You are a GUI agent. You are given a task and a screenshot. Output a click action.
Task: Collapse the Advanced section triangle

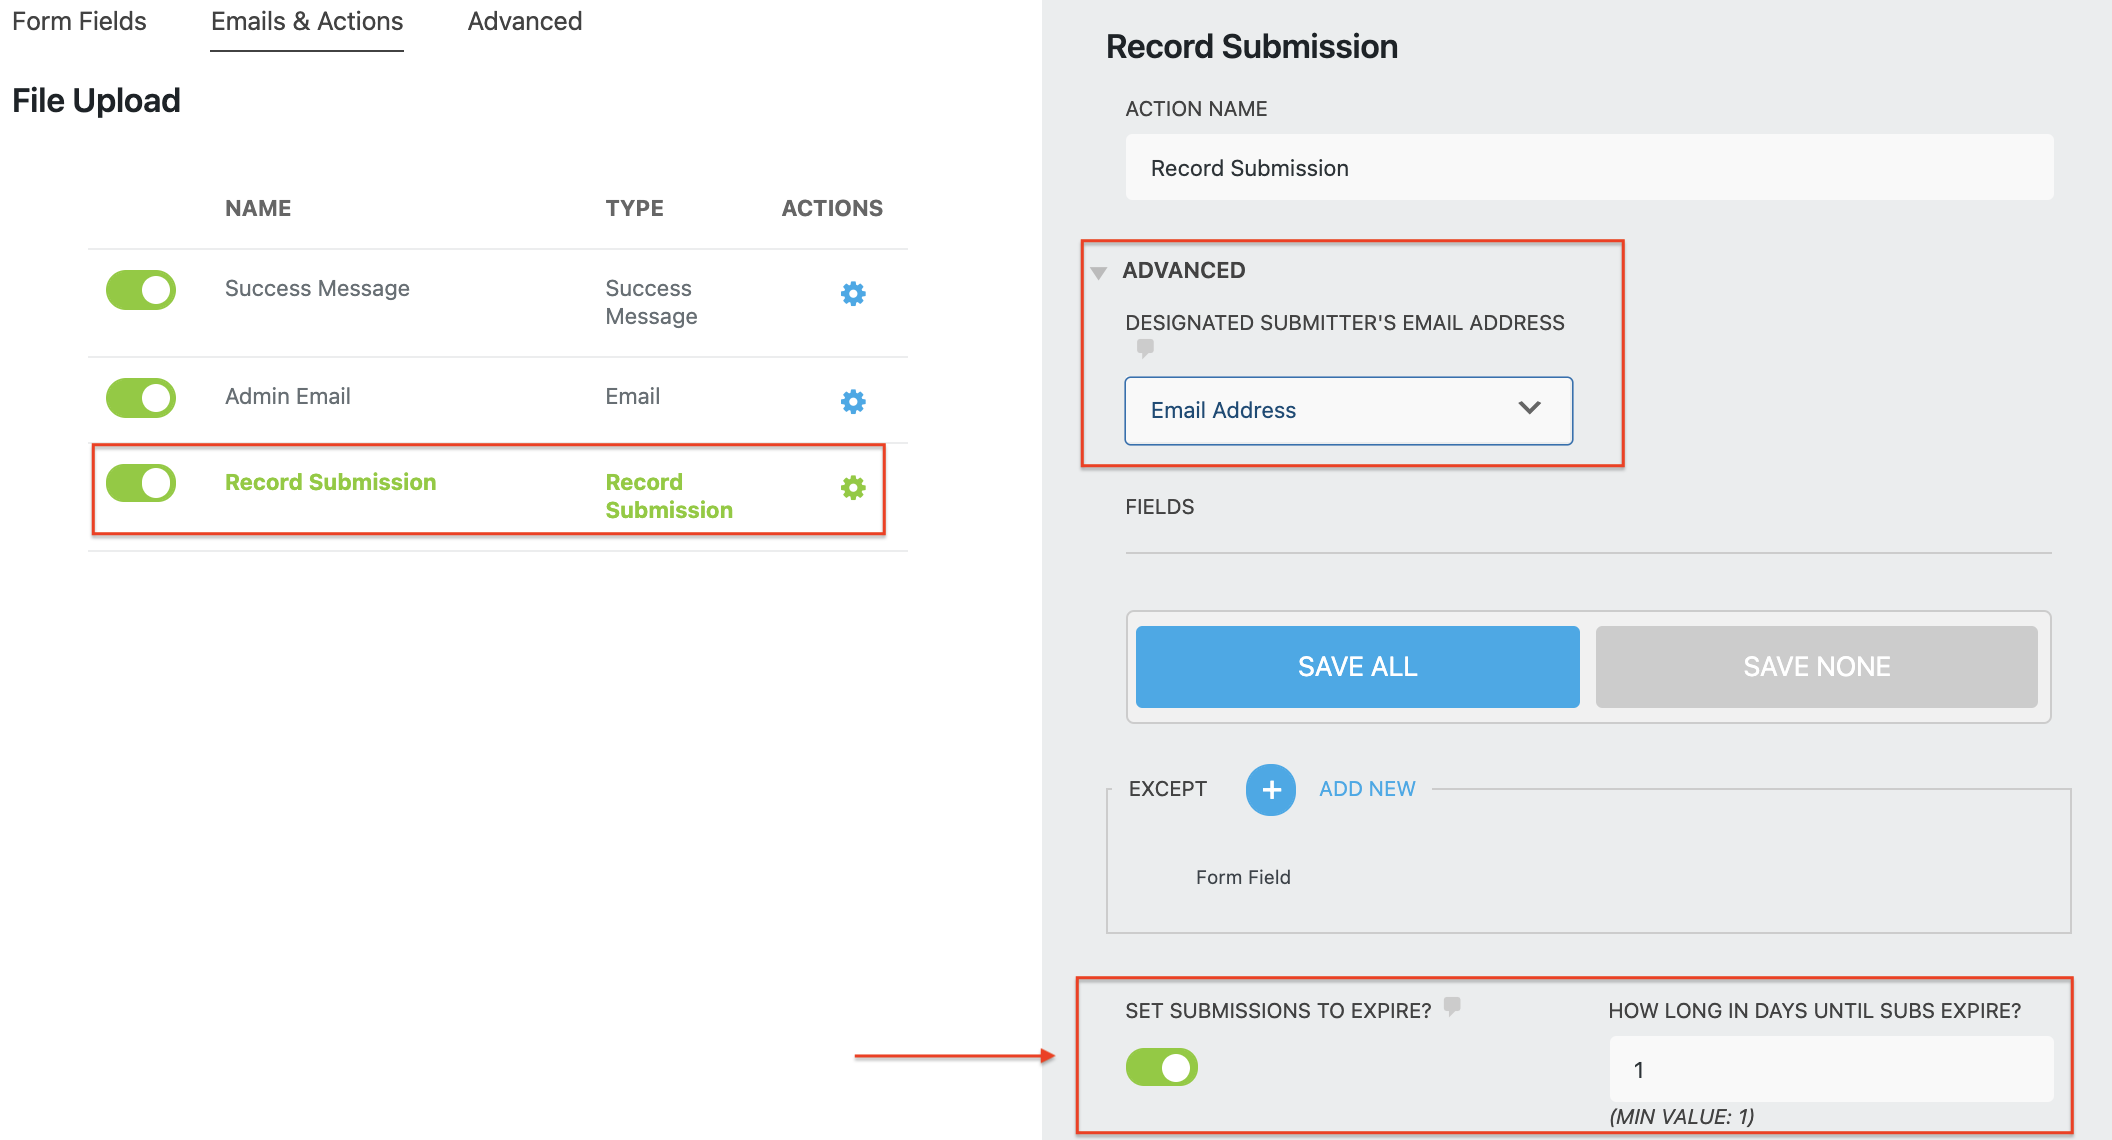coord(1099,272)
